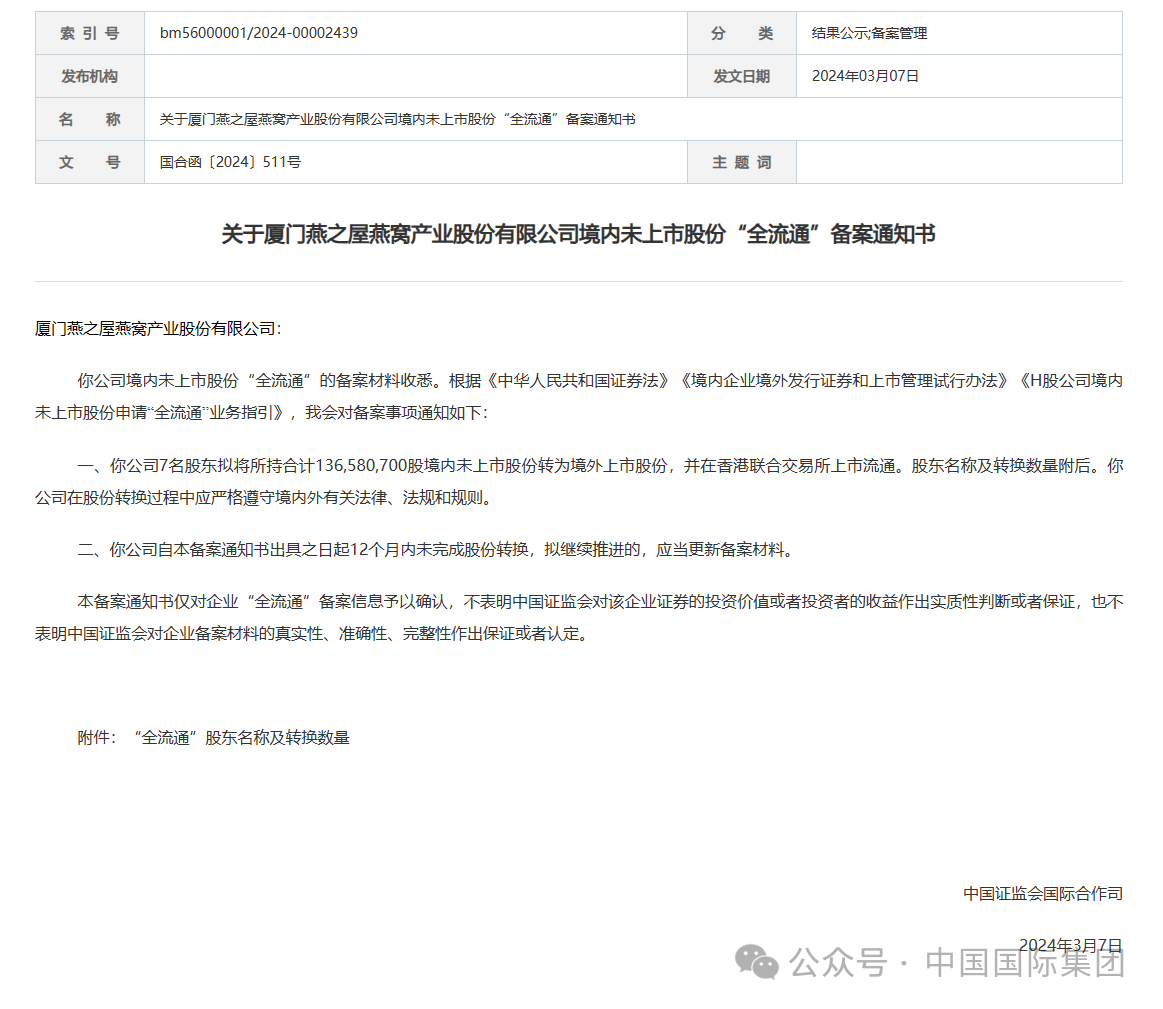Viewport: 1163px width, 1009px height.
Task: Click date value 2024年03月07日
Action: point(865,76)
